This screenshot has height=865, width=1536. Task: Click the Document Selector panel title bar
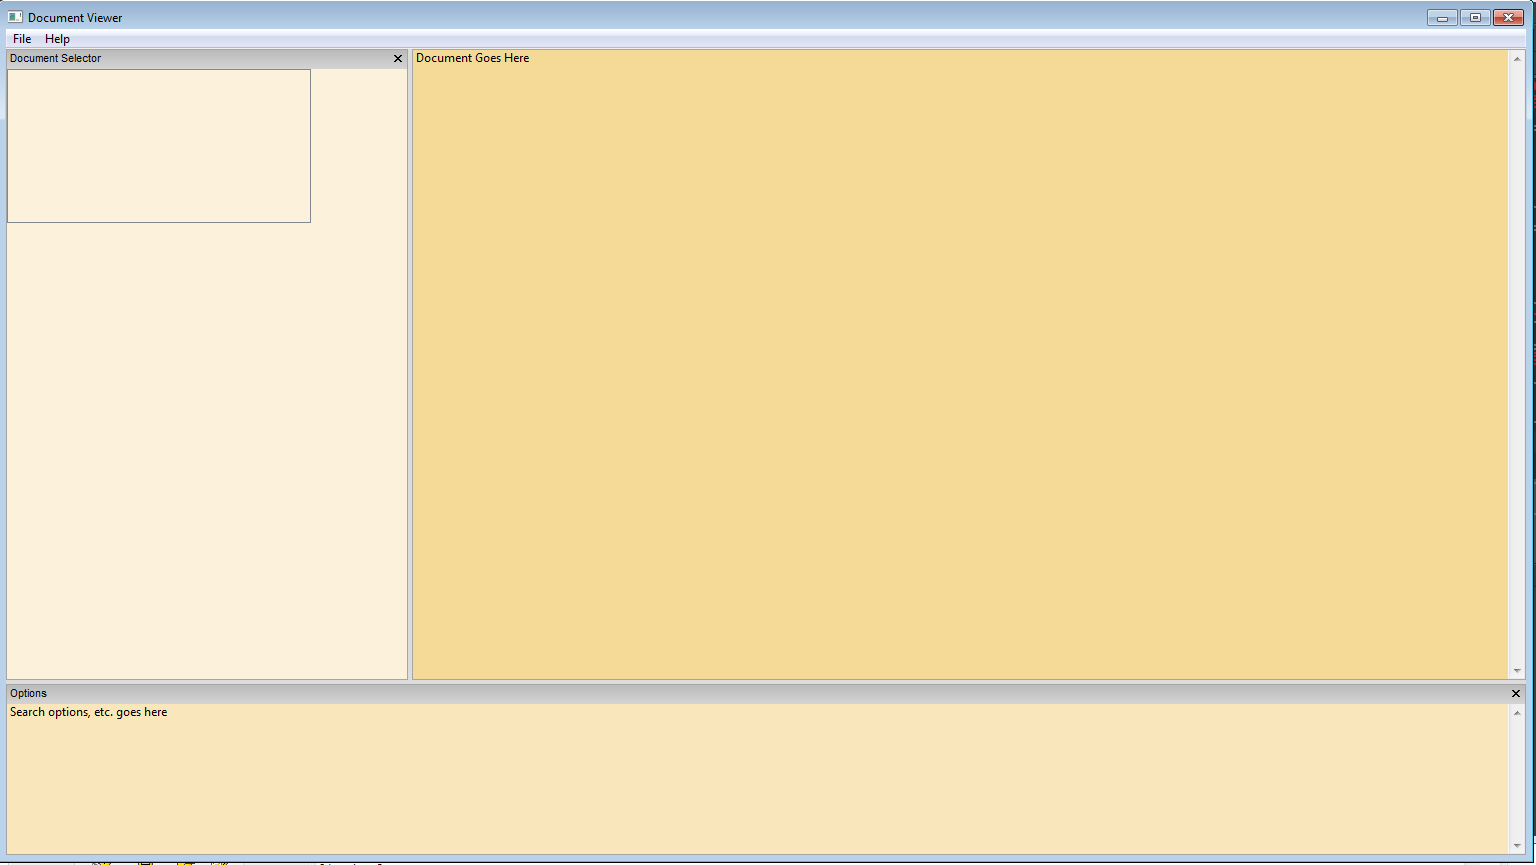[200, 59]
